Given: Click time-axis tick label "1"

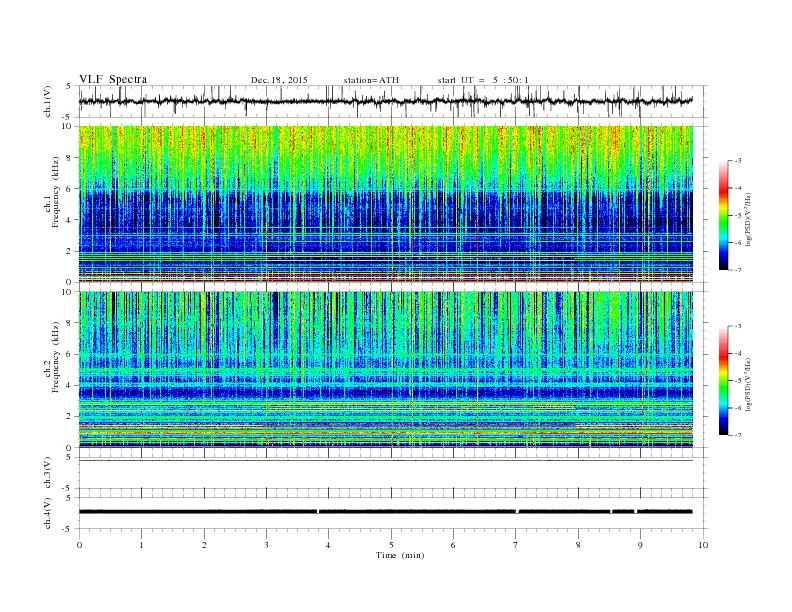Looking at the screenshot, I should click(141, 545).
